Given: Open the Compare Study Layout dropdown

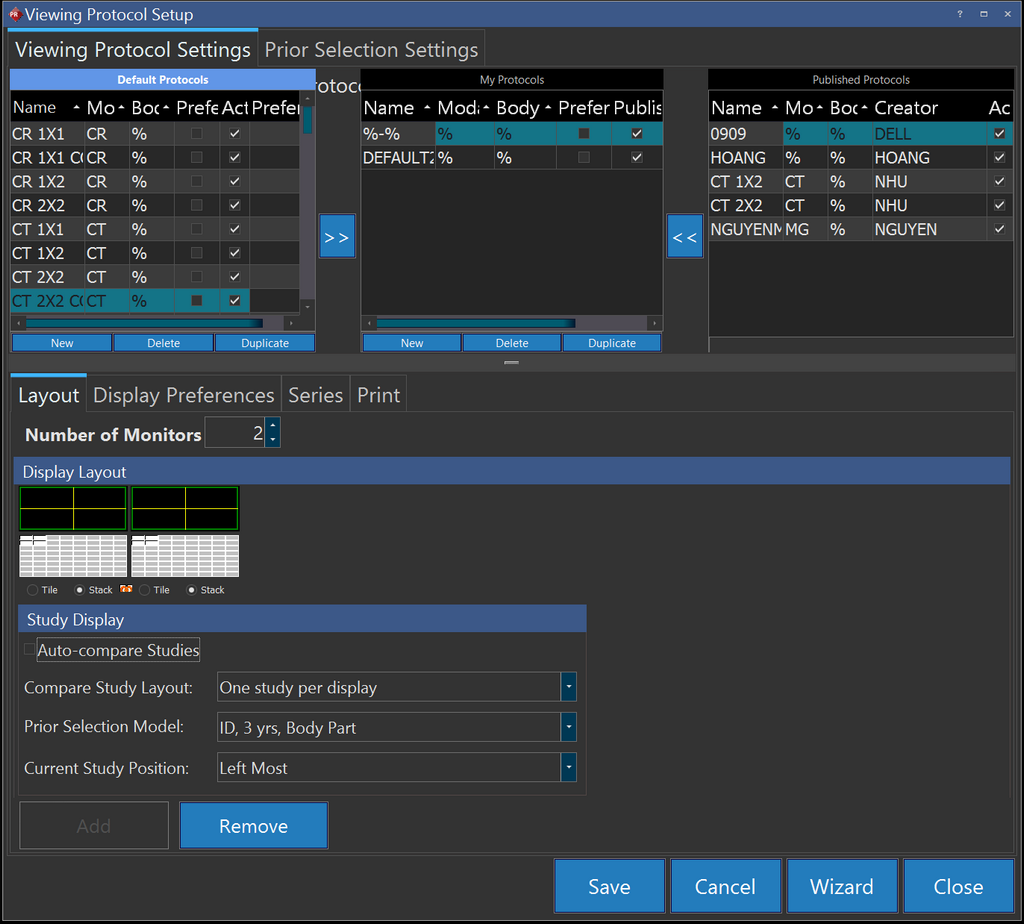Looking at the screenshot, I should (x=568, y=687).
